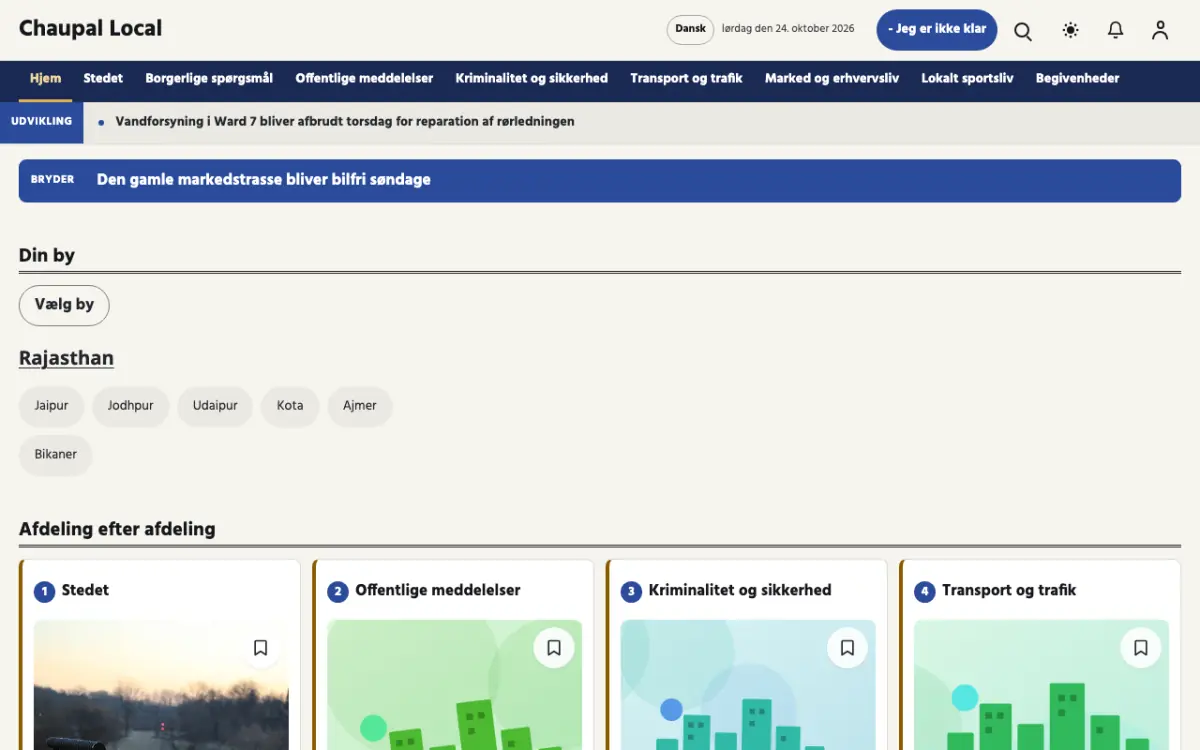Open Offentlige meddelelser section card heading
Image resolution: width=1200 pixels, height=750 pixels.
(x=438, y=591)
